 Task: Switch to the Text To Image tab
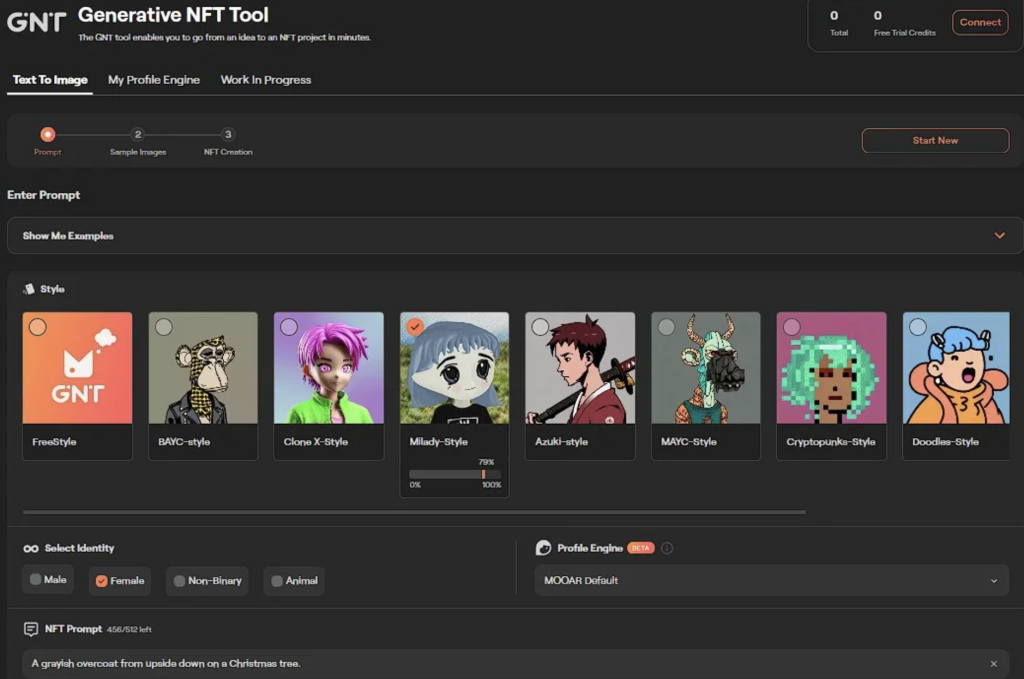point(50,80)
